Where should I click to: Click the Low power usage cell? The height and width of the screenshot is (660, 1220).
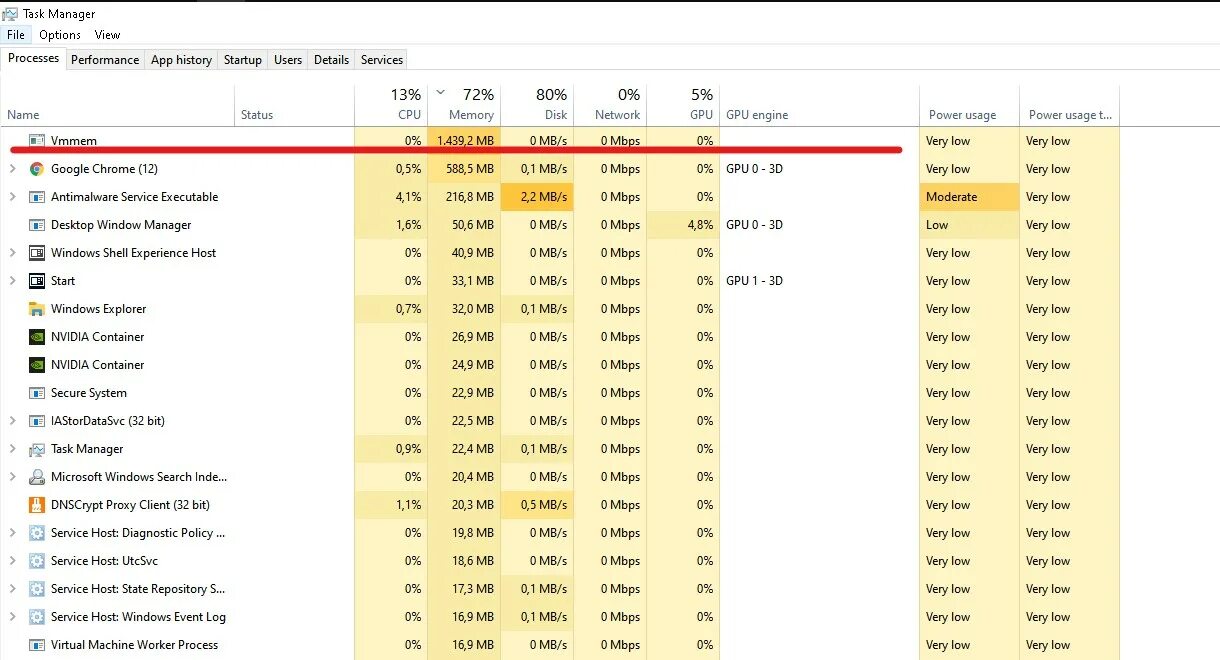(969, 225)
